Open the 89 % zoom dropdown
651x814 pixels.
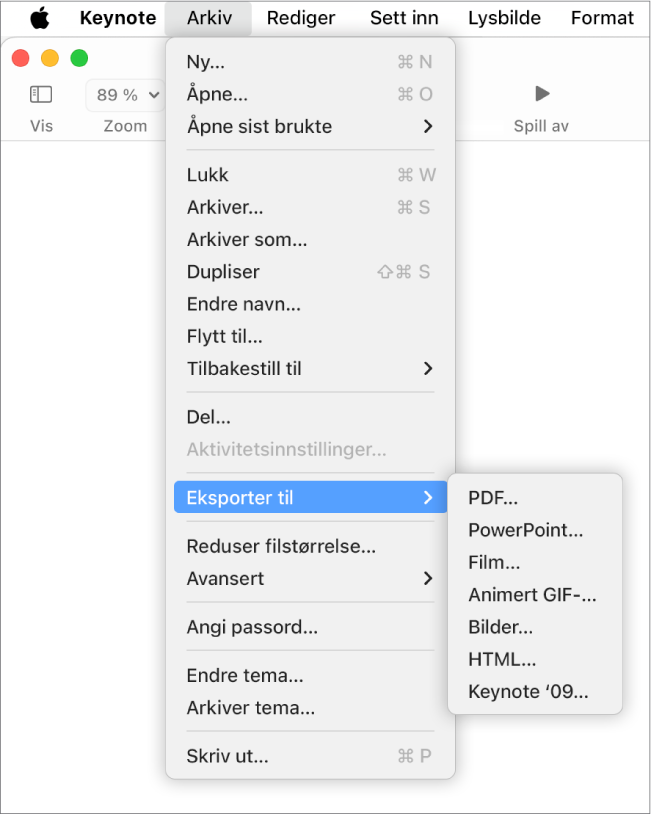[x=125, y=95]
